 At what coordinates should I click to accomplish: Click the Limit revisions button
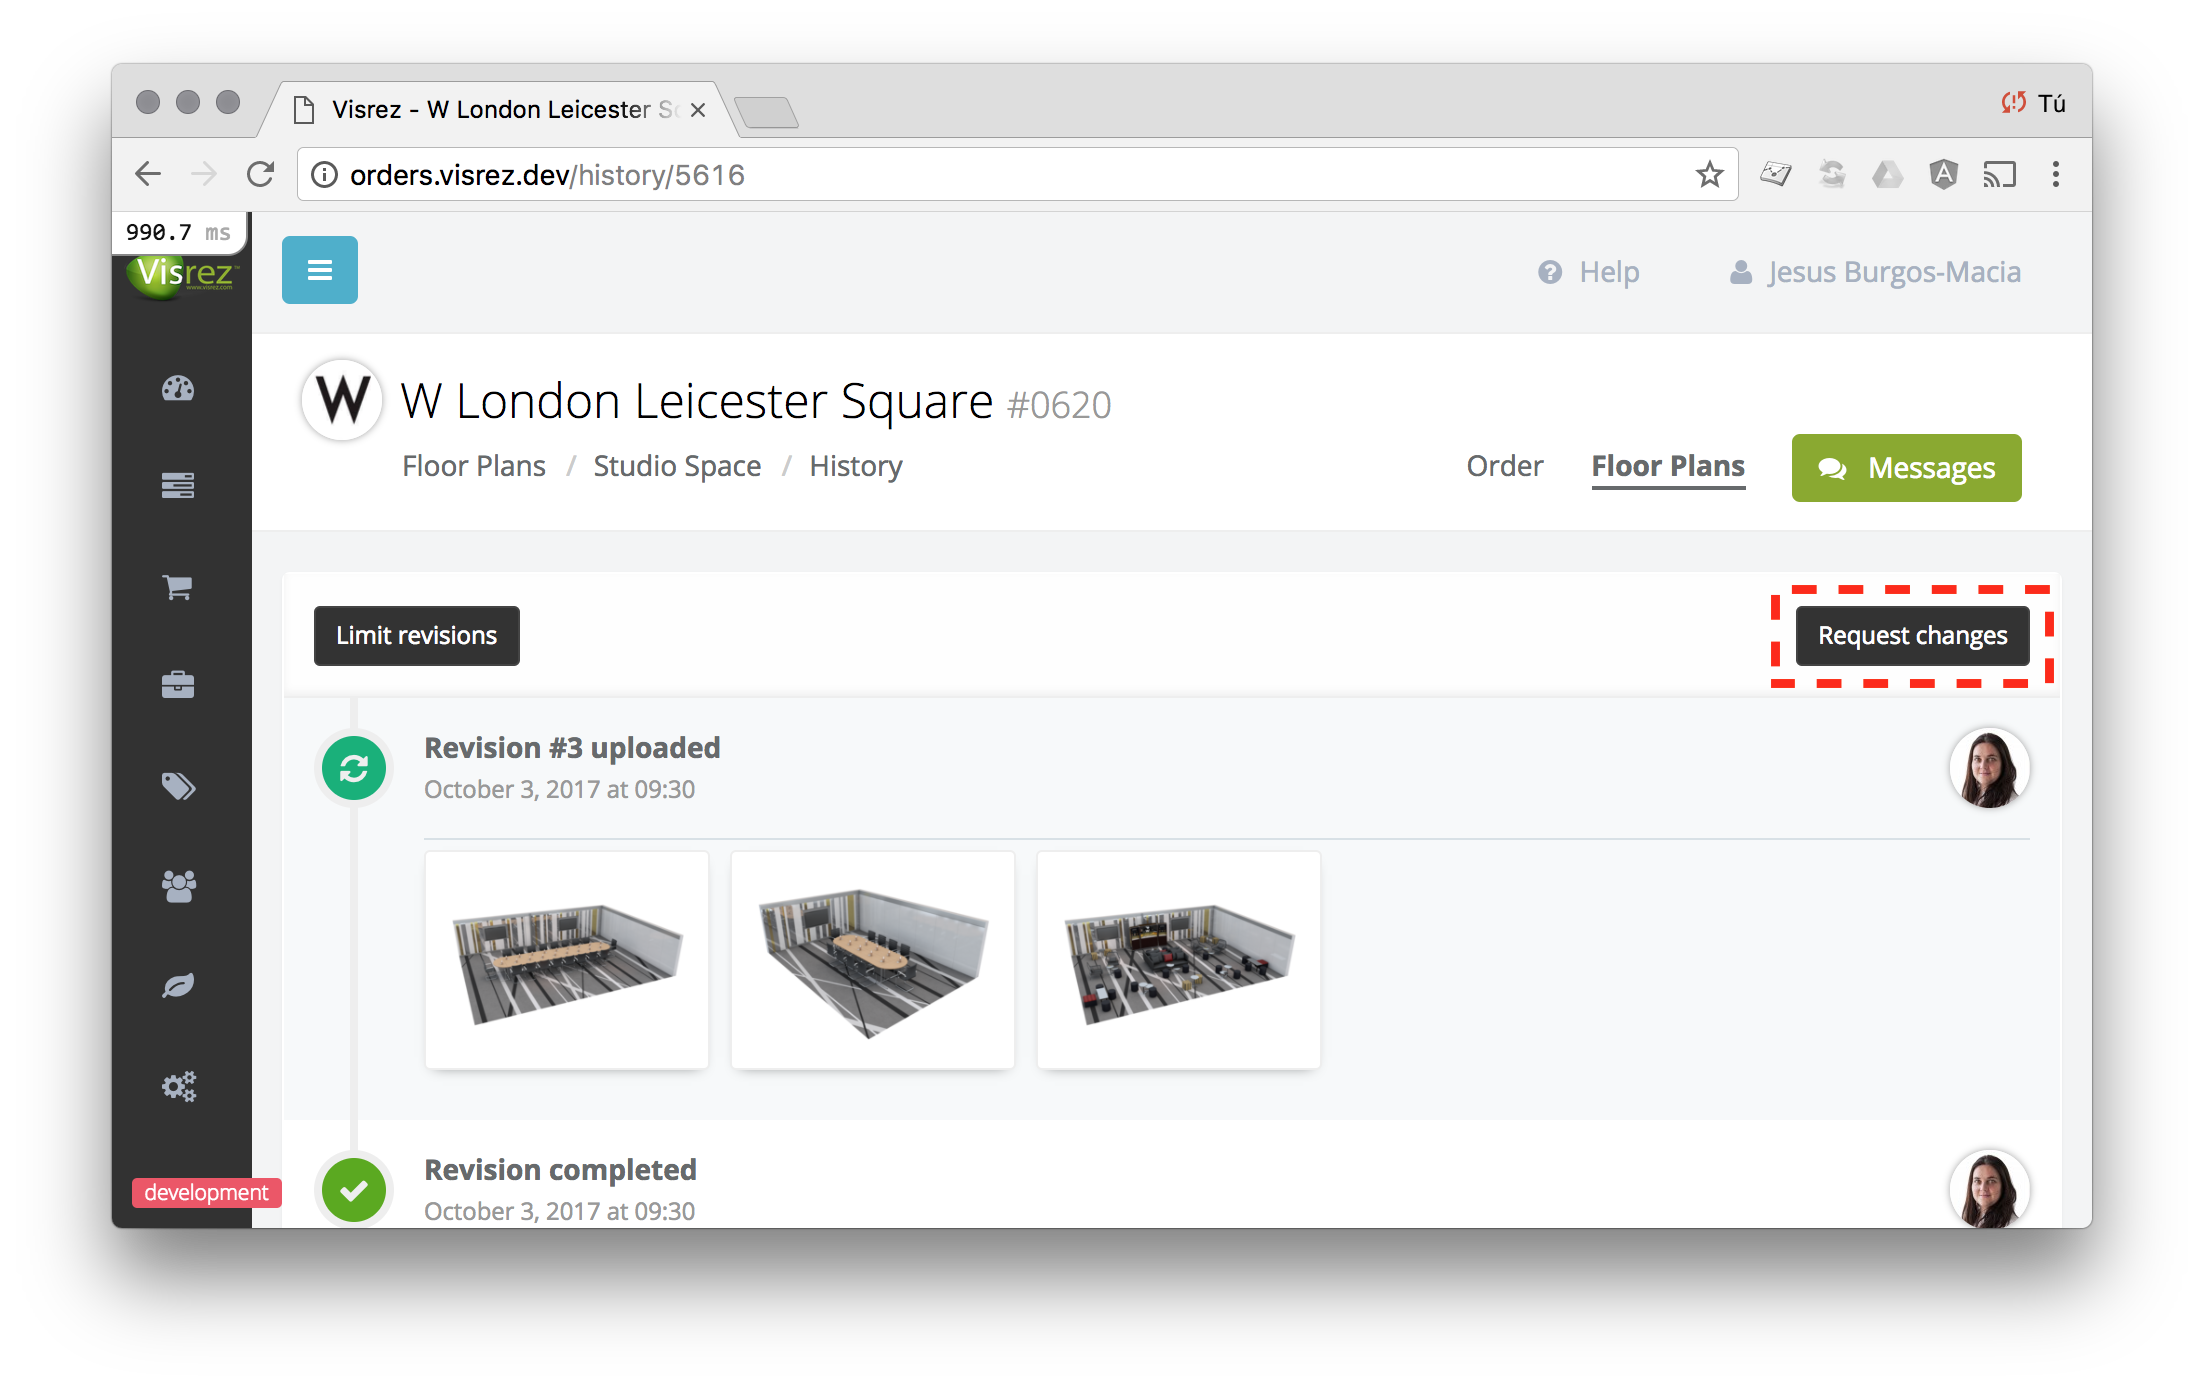pyautogui.click(x=417, y=636)
